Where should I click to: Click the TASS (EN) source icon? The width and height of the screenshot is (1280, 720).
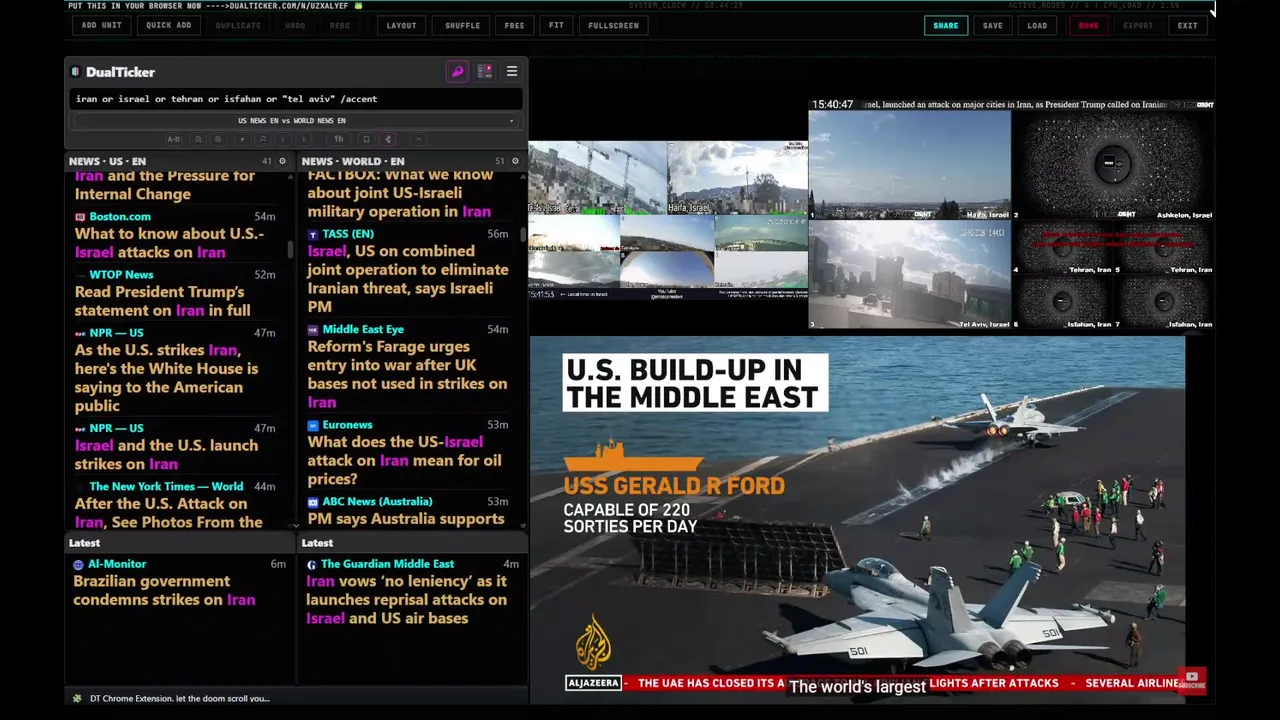point(313,234)
